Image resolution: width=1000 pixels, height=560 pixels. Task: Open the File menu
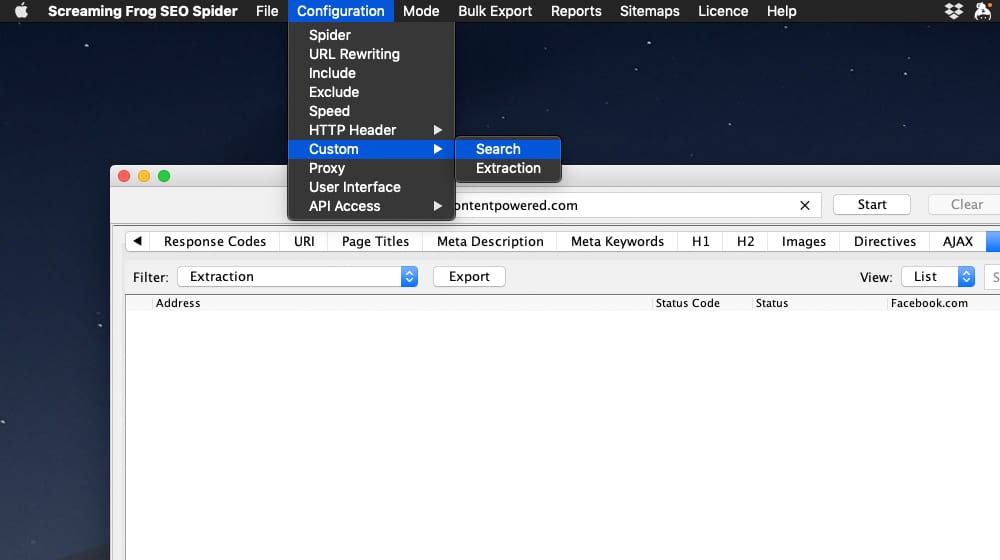(267, 11)
